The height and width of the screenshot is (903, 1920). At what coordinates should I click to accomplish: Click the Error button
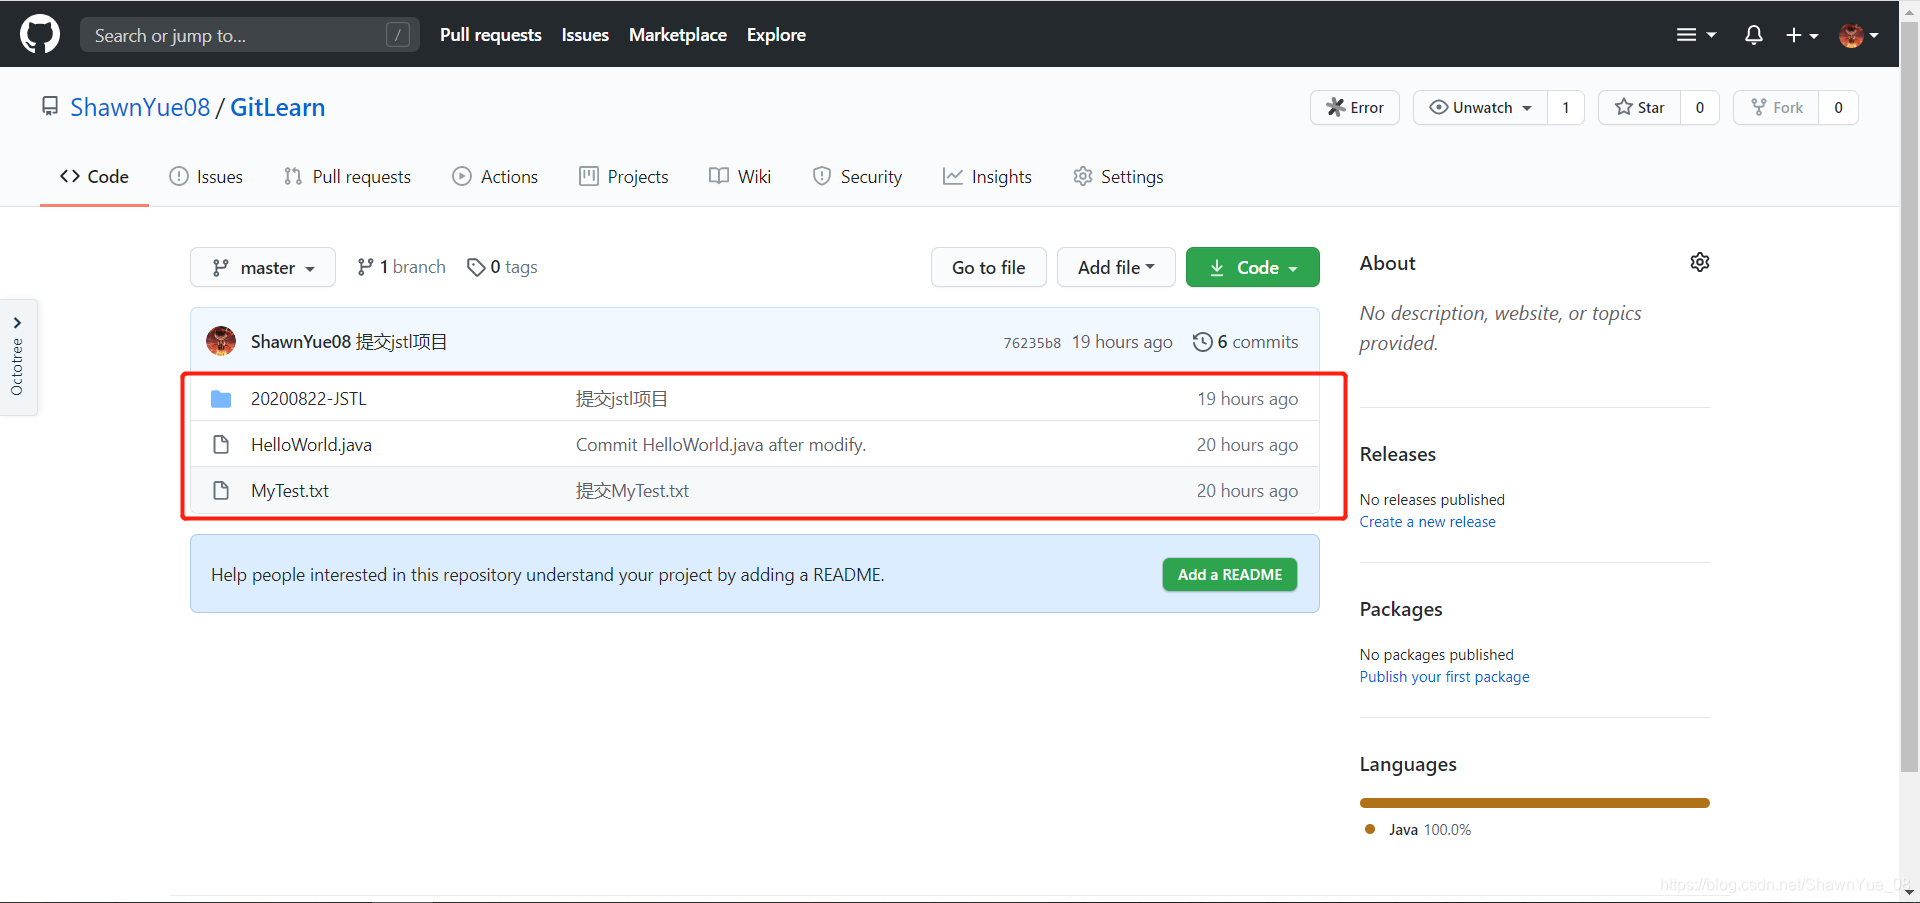pos(1354,107)
